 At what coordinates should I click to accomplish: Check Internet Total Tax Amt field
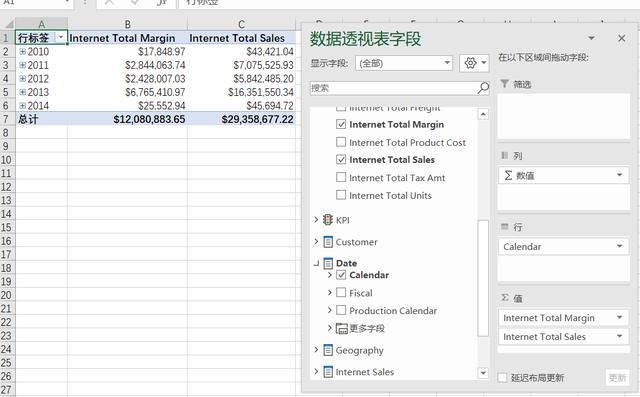coord(341,177)
